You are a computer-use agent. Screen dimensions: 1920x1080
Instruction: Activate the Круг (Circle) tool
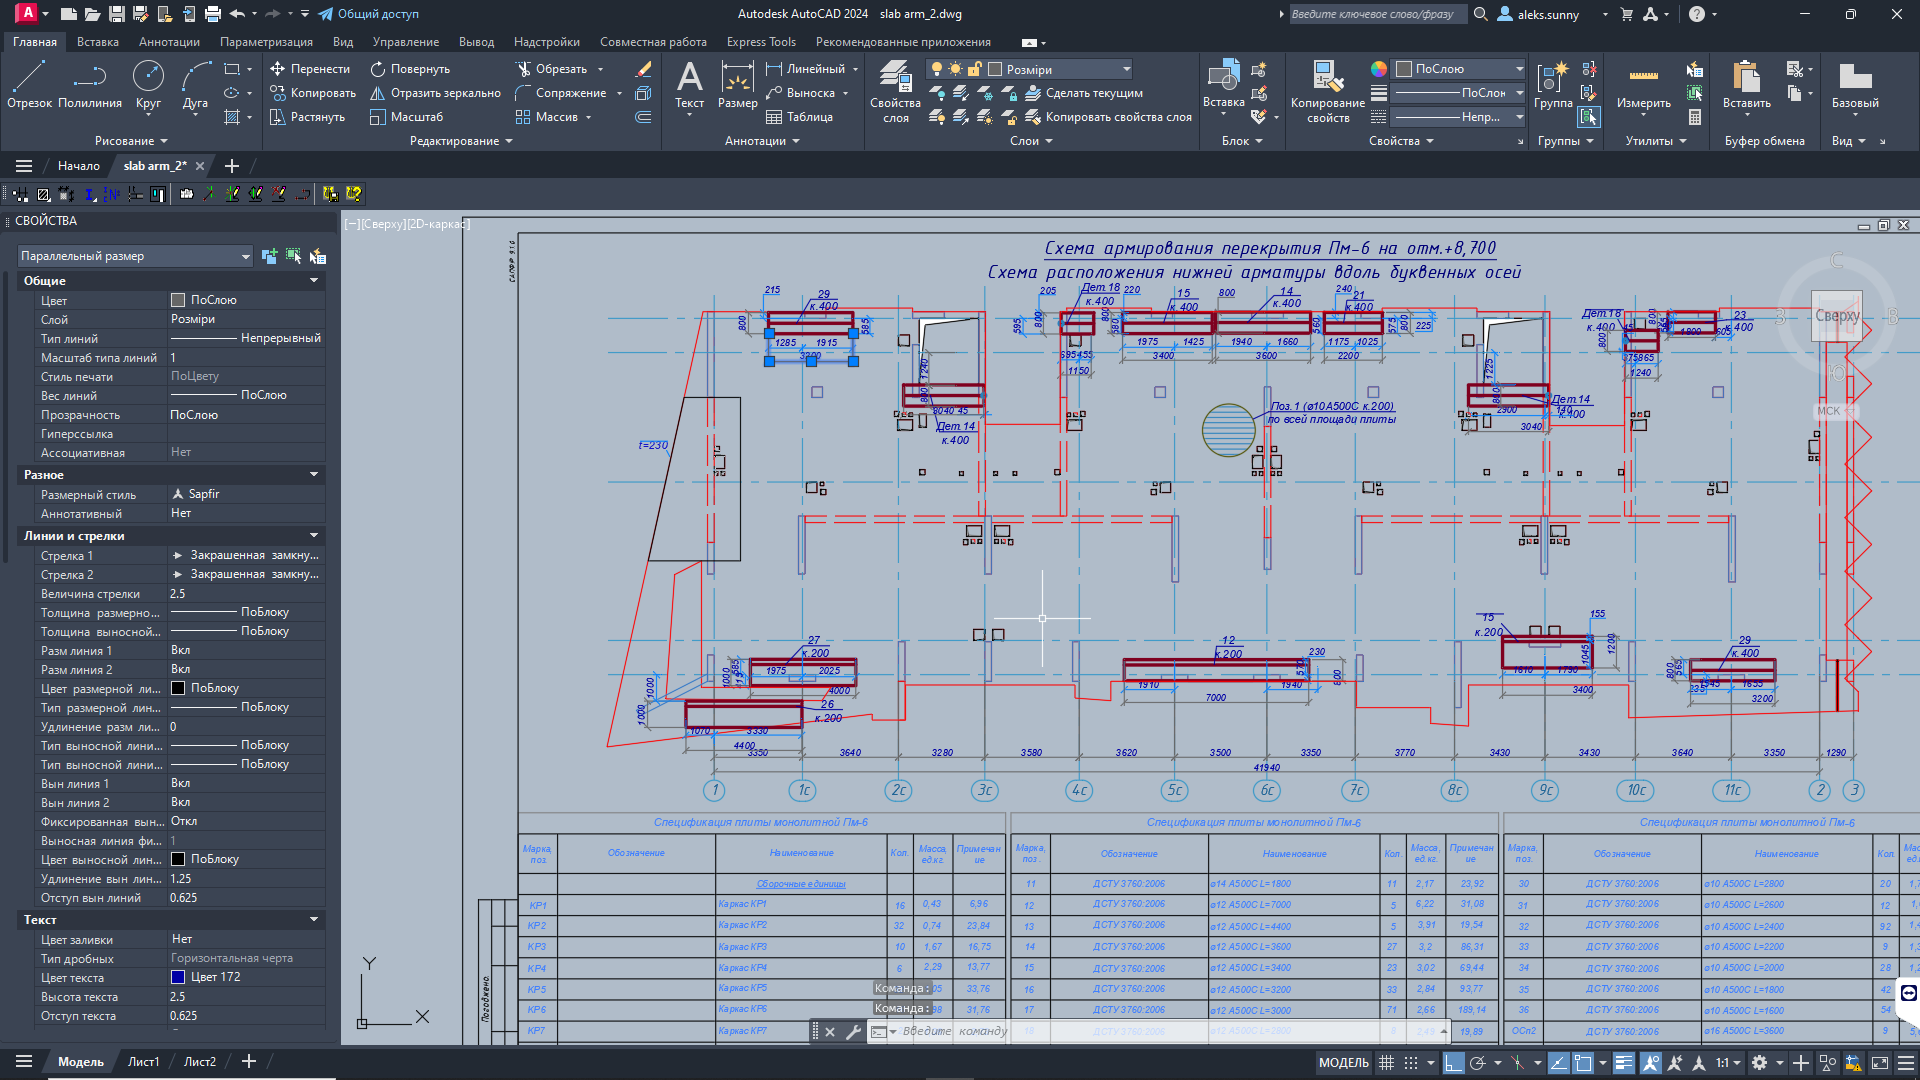[148, 80]
